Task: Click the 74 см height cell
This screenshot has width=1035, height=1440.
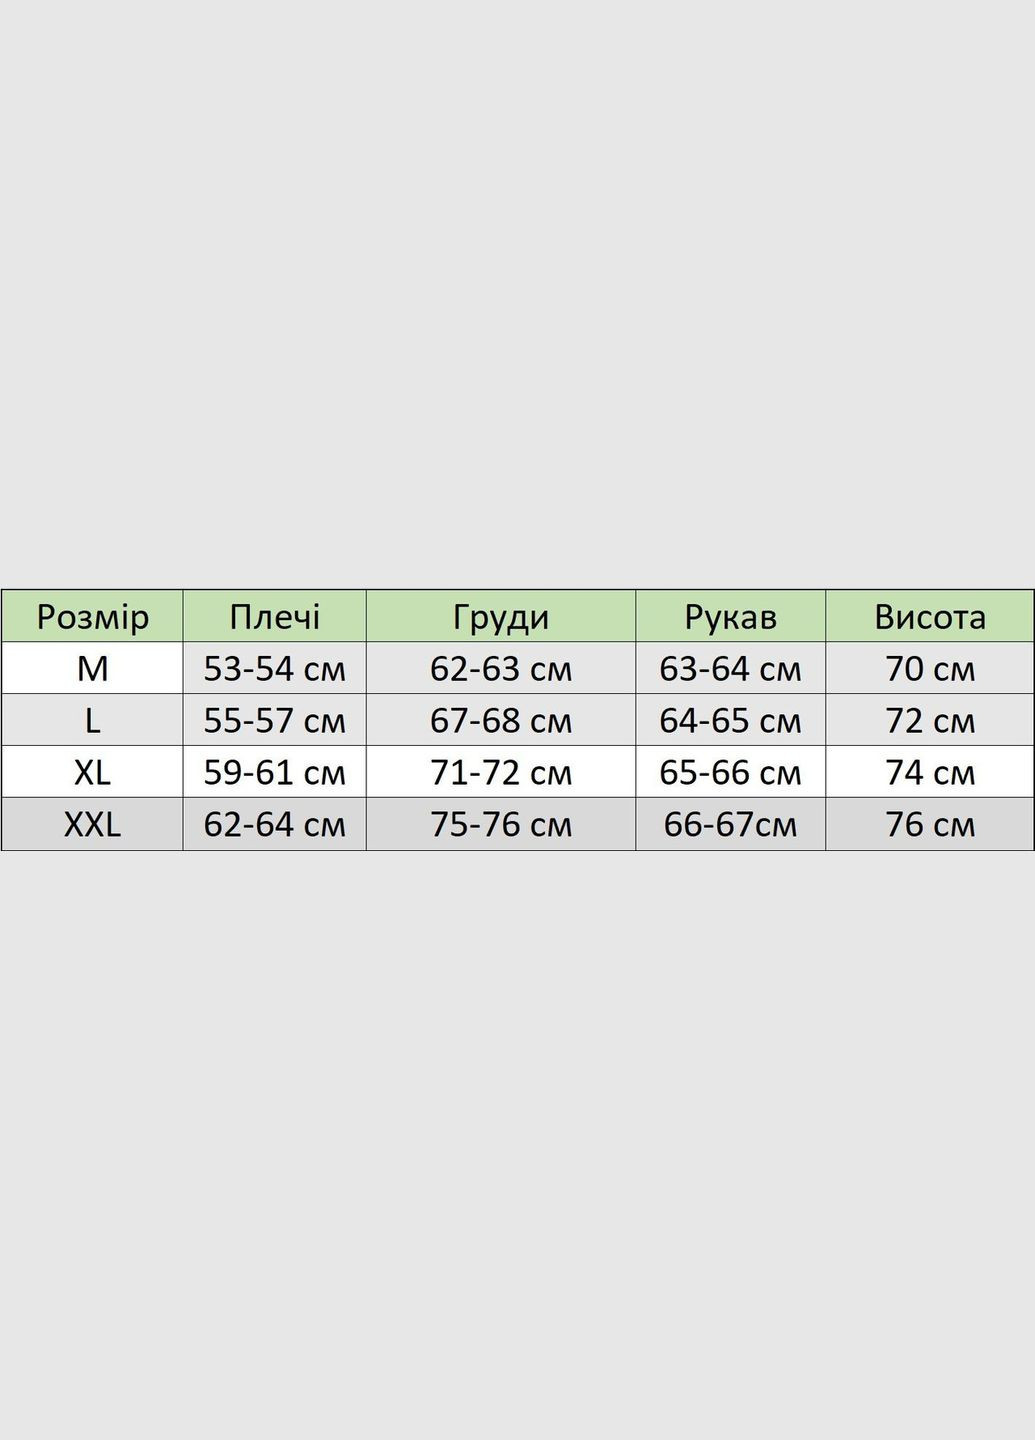Action: click(930, 772)
